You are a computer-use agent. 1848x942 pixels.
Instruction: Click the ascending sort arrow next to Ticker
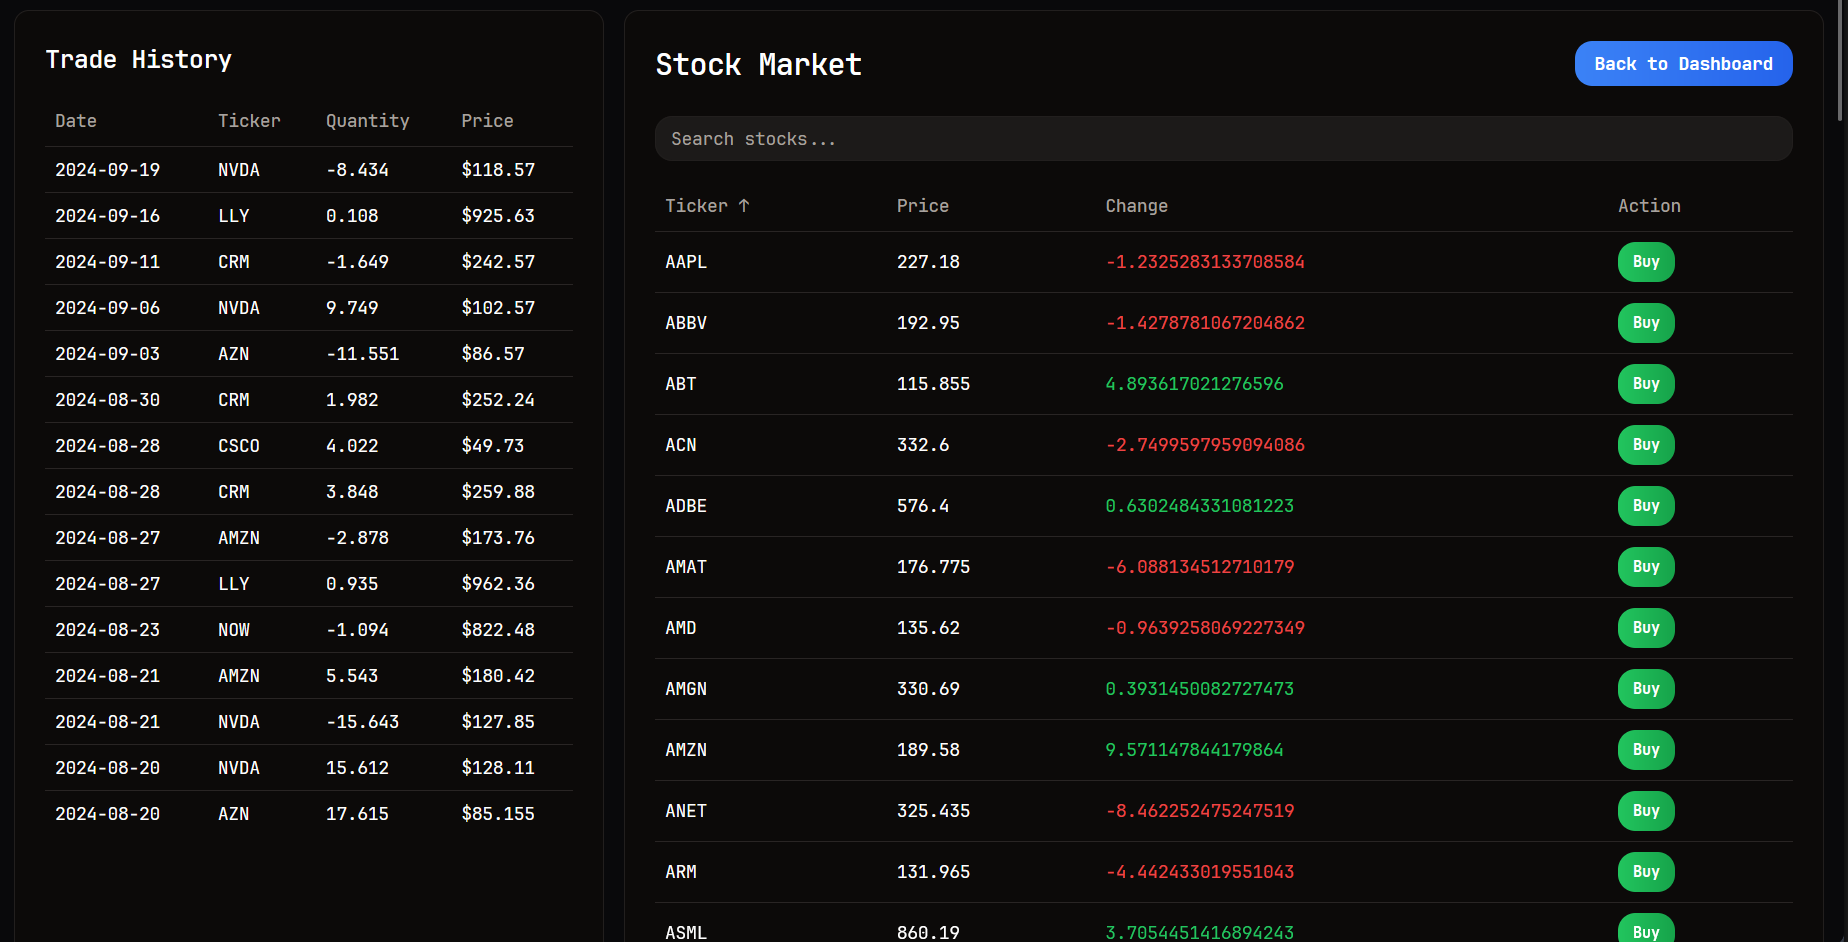click(x=744, y=206)
